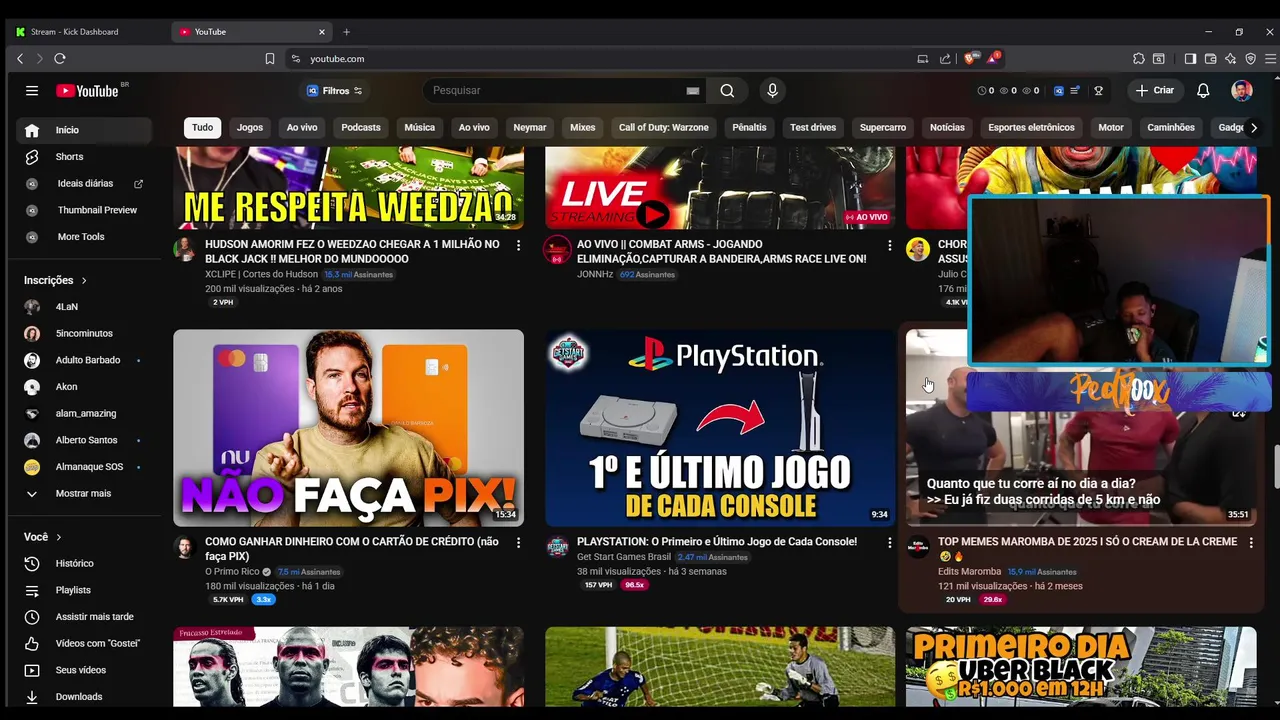This screenshot has width=1280, height=720.
Task: Open More Tools in sidebar
Action: coord(80,237)
